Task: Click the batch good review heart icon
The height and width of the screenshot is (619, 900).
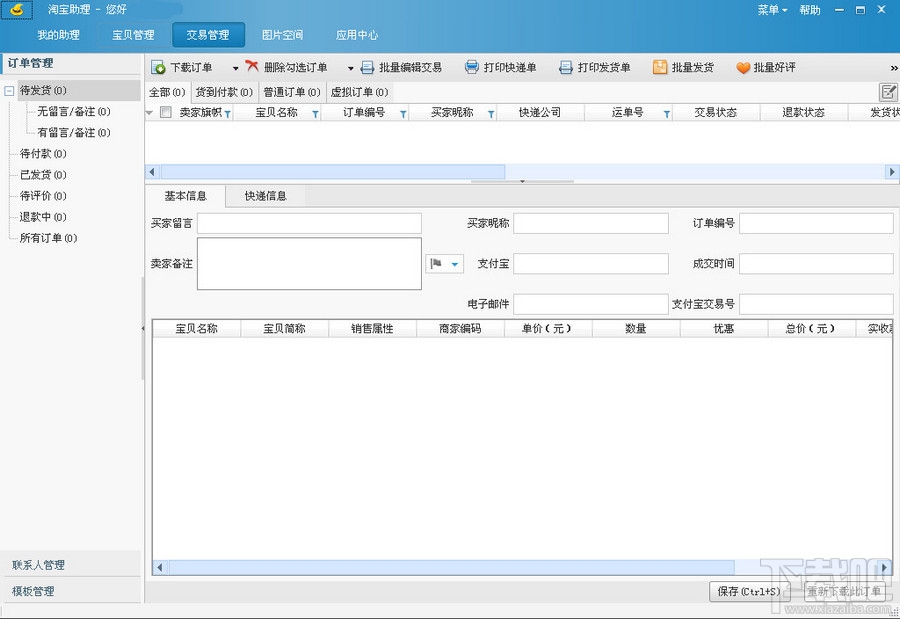Action: tap(743, 68)
